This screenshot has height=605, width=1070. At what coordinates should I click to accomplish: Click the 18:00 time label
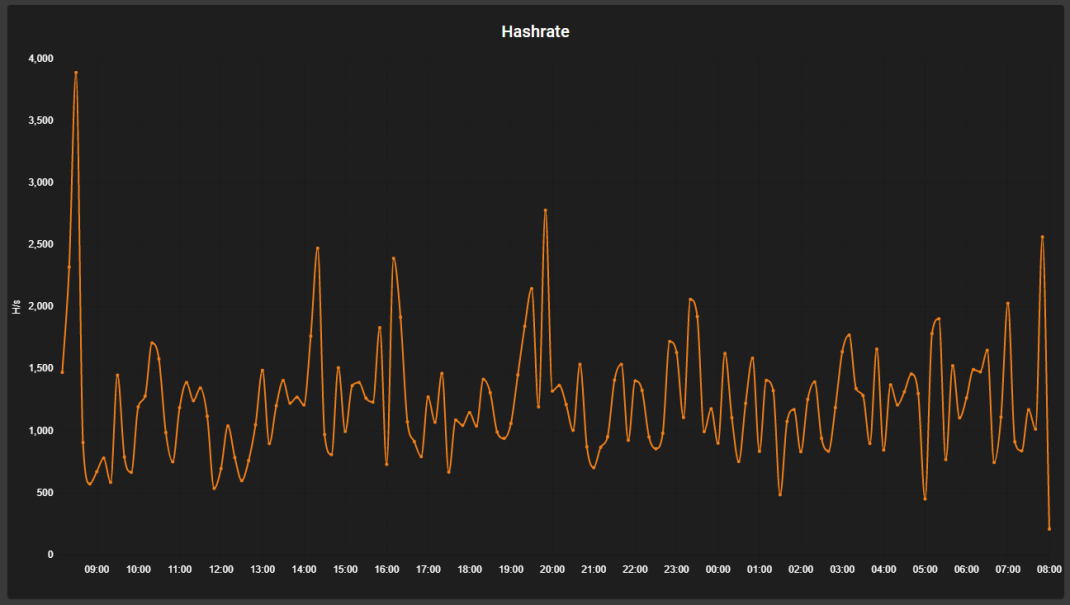click(x=469, y=570)
